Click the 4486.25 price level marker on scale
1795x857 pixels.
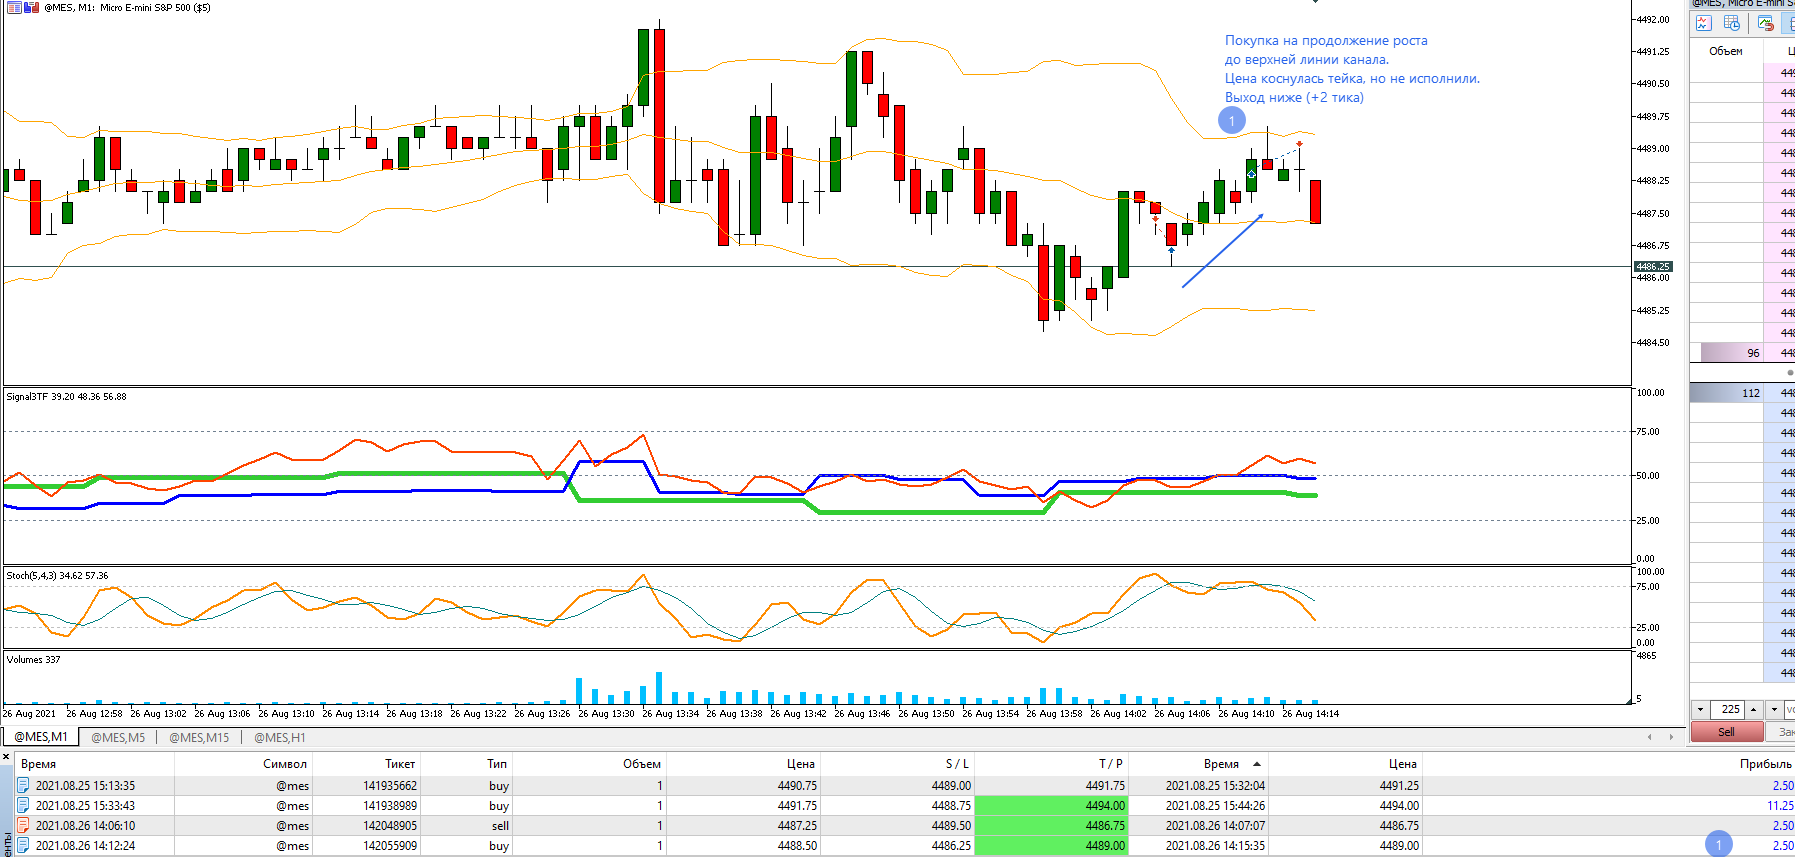(x=1653, y=267)
